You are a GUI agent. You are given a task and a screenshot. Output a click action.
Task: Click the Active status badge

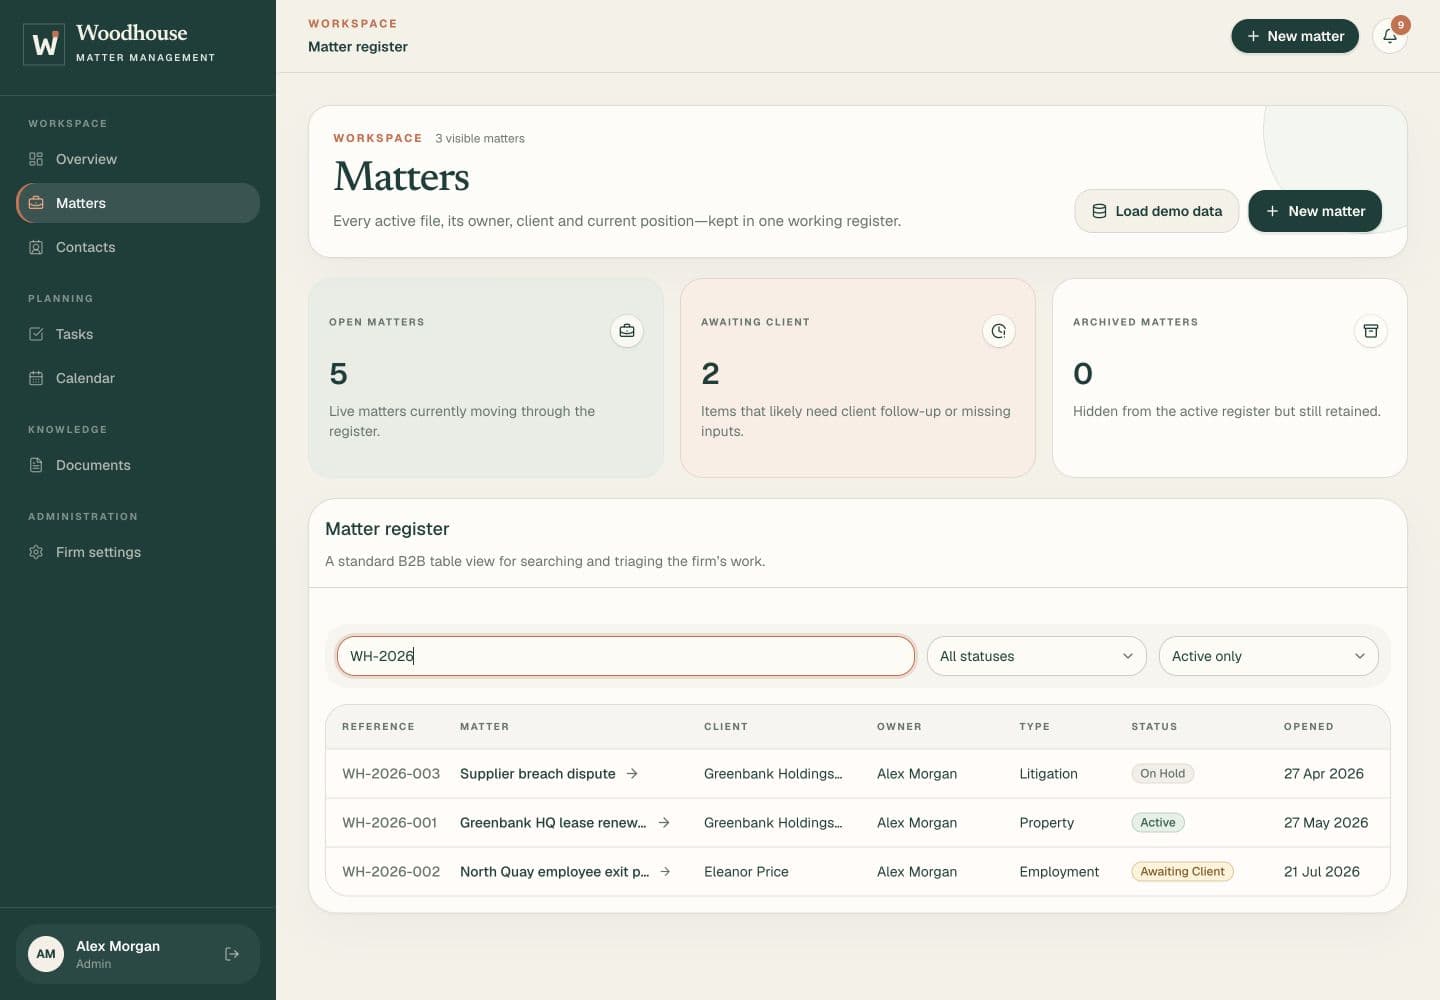[1158, 823]
